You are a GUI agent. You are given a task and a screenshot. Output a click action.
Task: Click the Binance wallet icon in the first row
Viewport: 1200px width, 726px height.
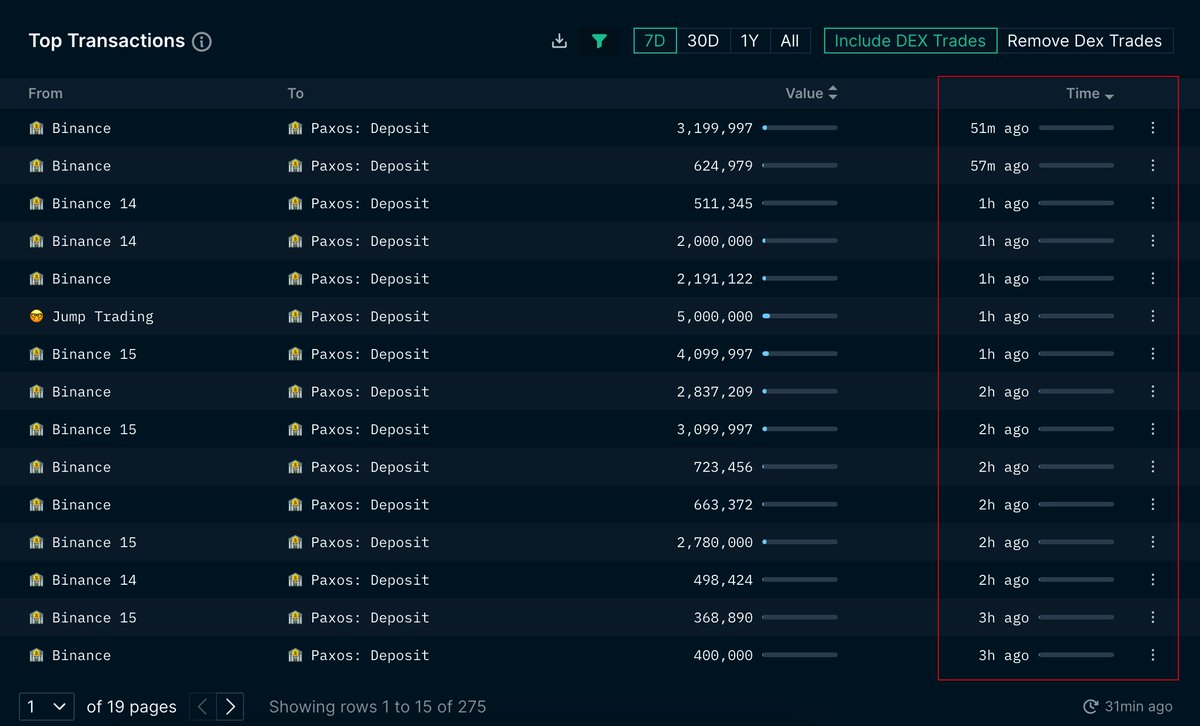pos(36,128)
